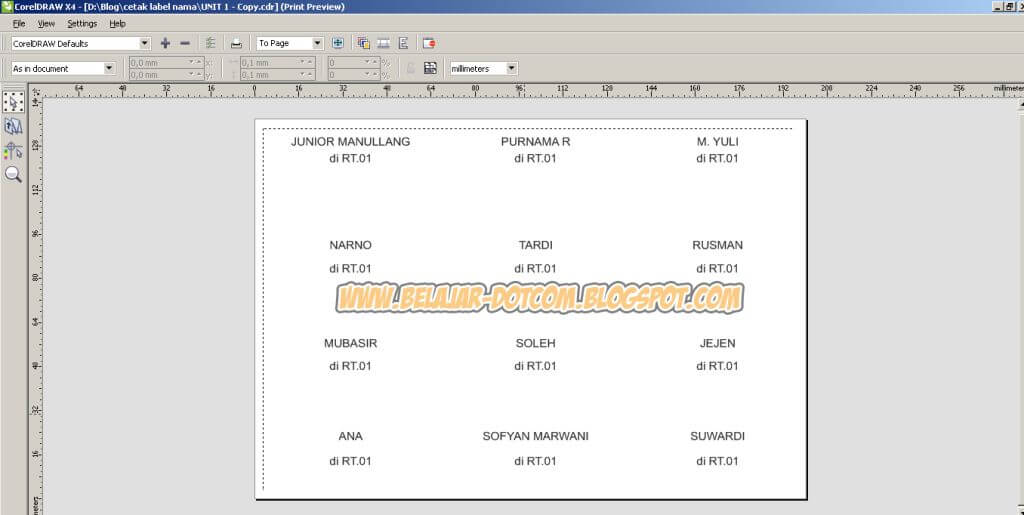The image size is (1024, 515).
Task: Click the maintain aspect ratio lock icon
Action: click(411, 68)
